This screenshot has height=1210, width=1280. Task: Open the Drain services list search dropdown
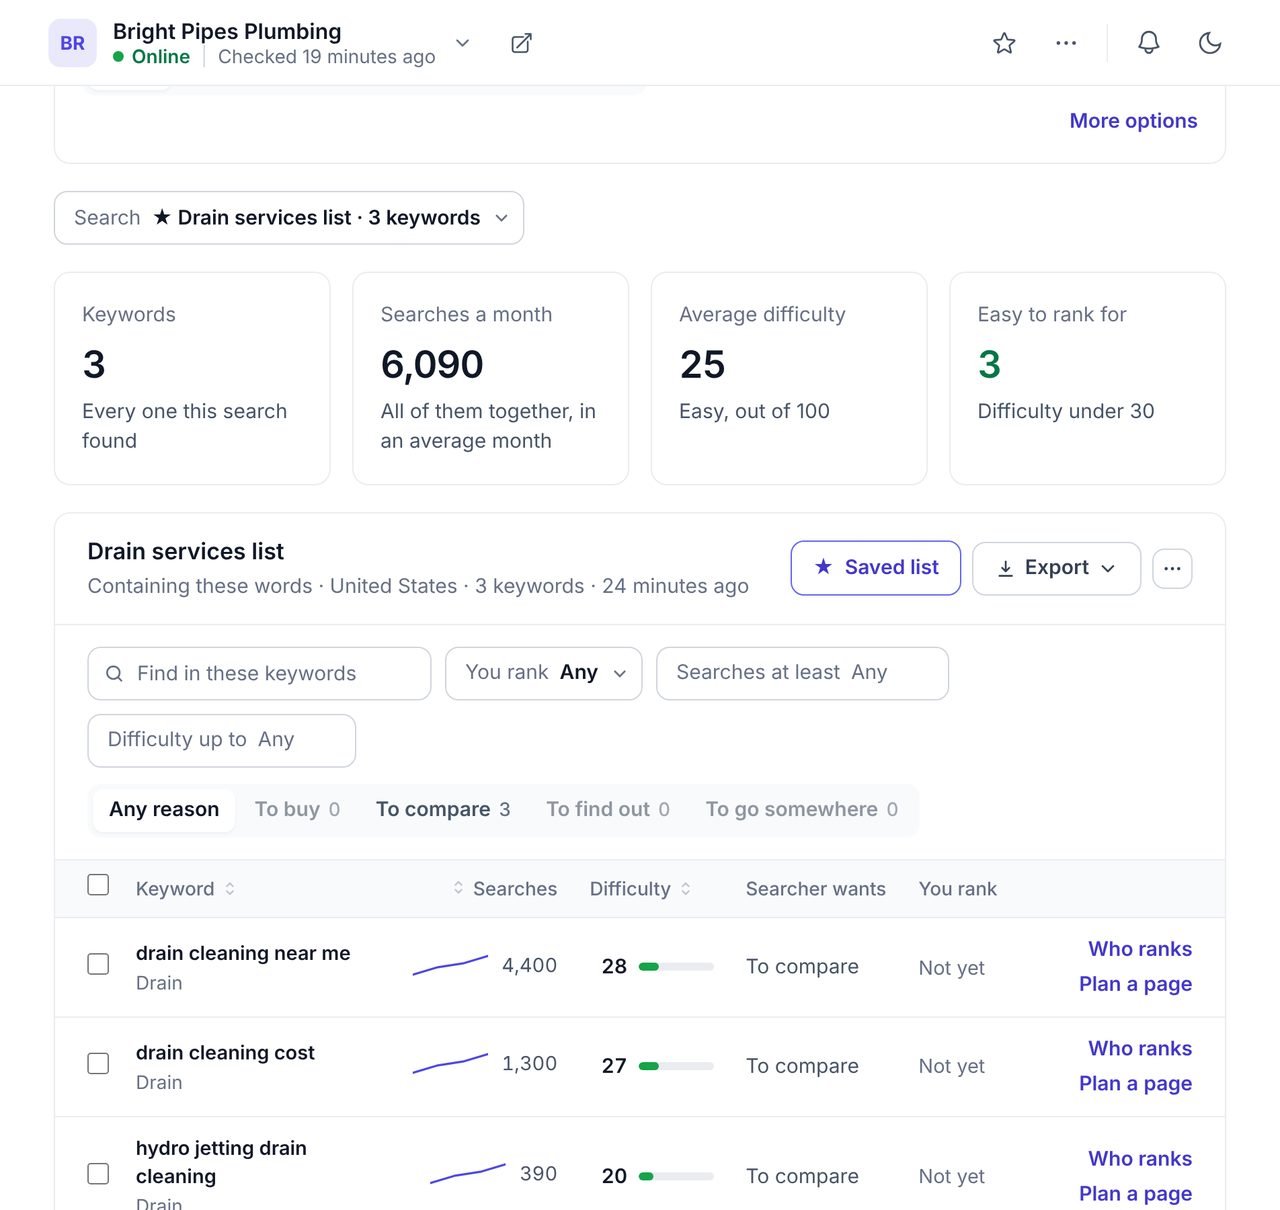(289, 218)
